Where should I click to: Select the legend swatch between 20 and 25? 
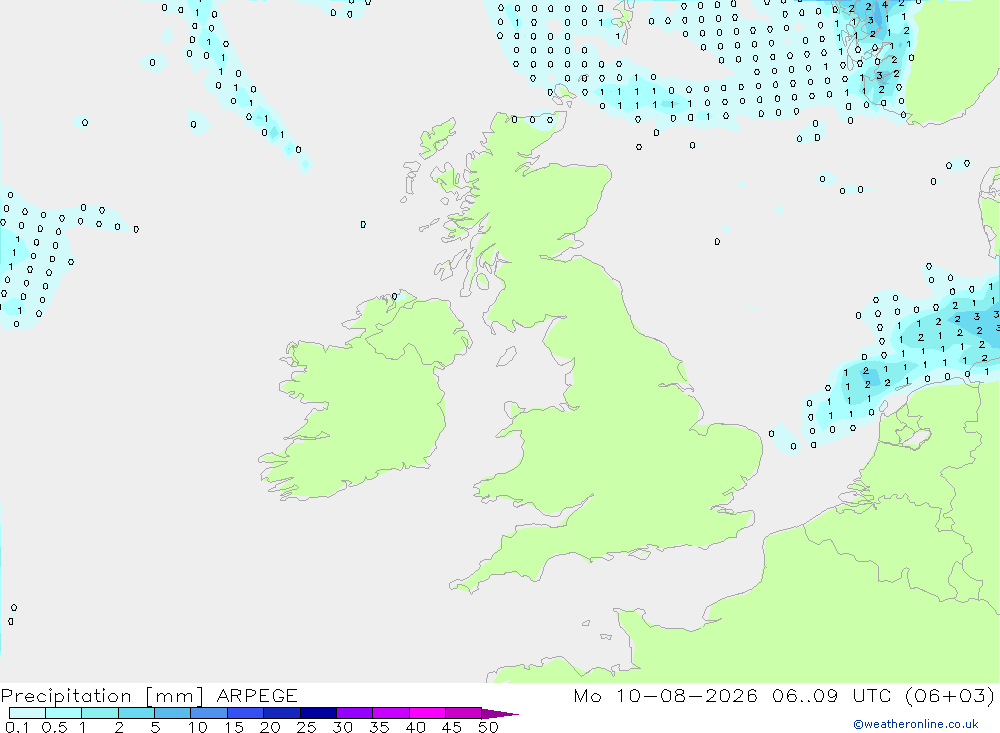point(282,713)
